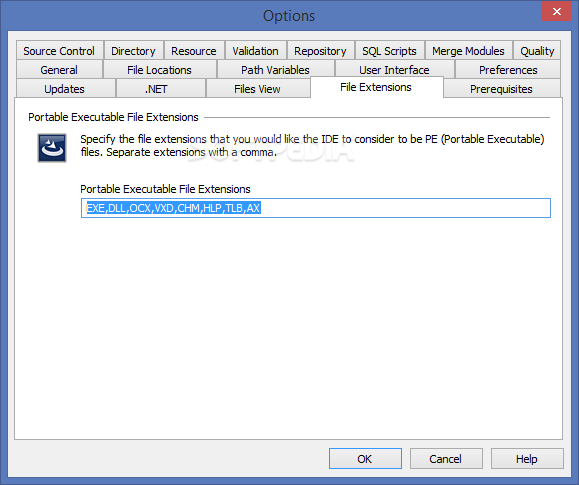This screenshot has width=579, height=485.
Task: Select the General tab
Action: pyautogui.click(x=59, y=70)
